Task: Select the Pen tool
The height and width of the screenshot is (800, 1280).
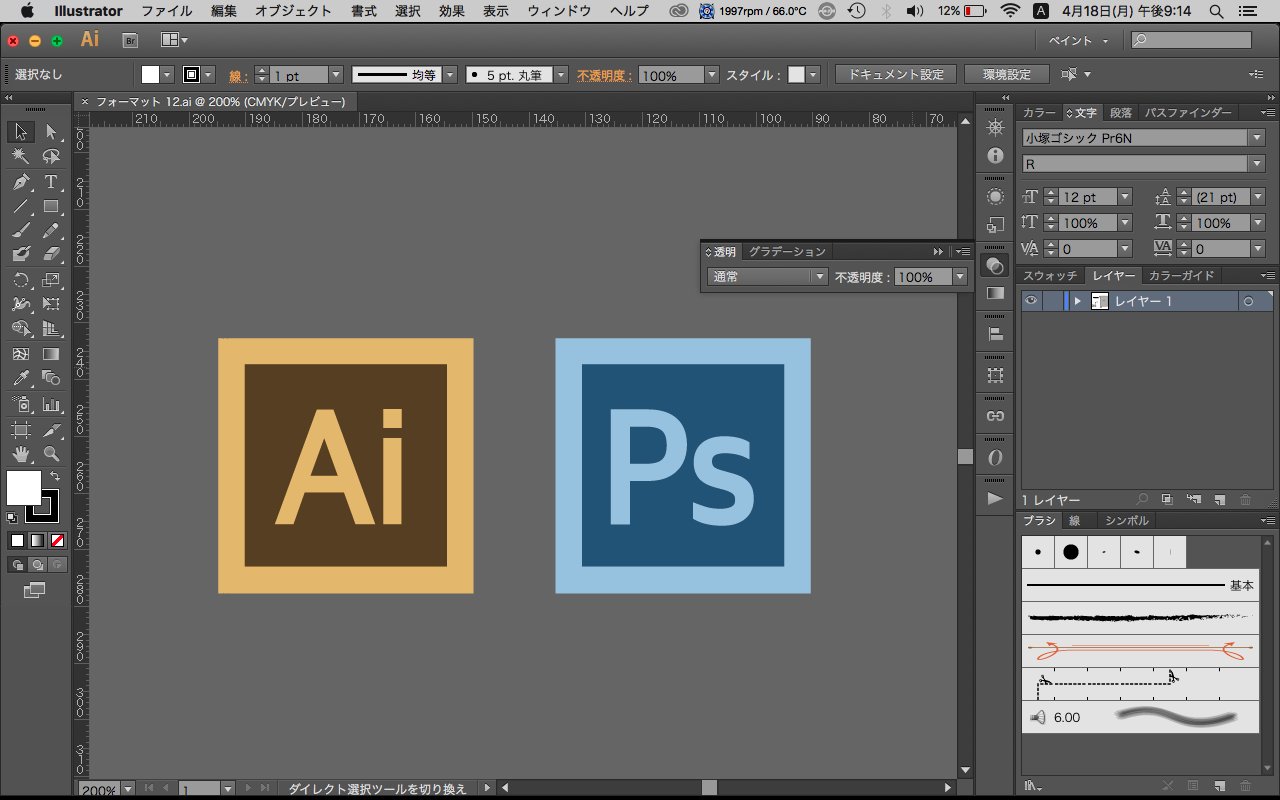Action: point(21,182)
